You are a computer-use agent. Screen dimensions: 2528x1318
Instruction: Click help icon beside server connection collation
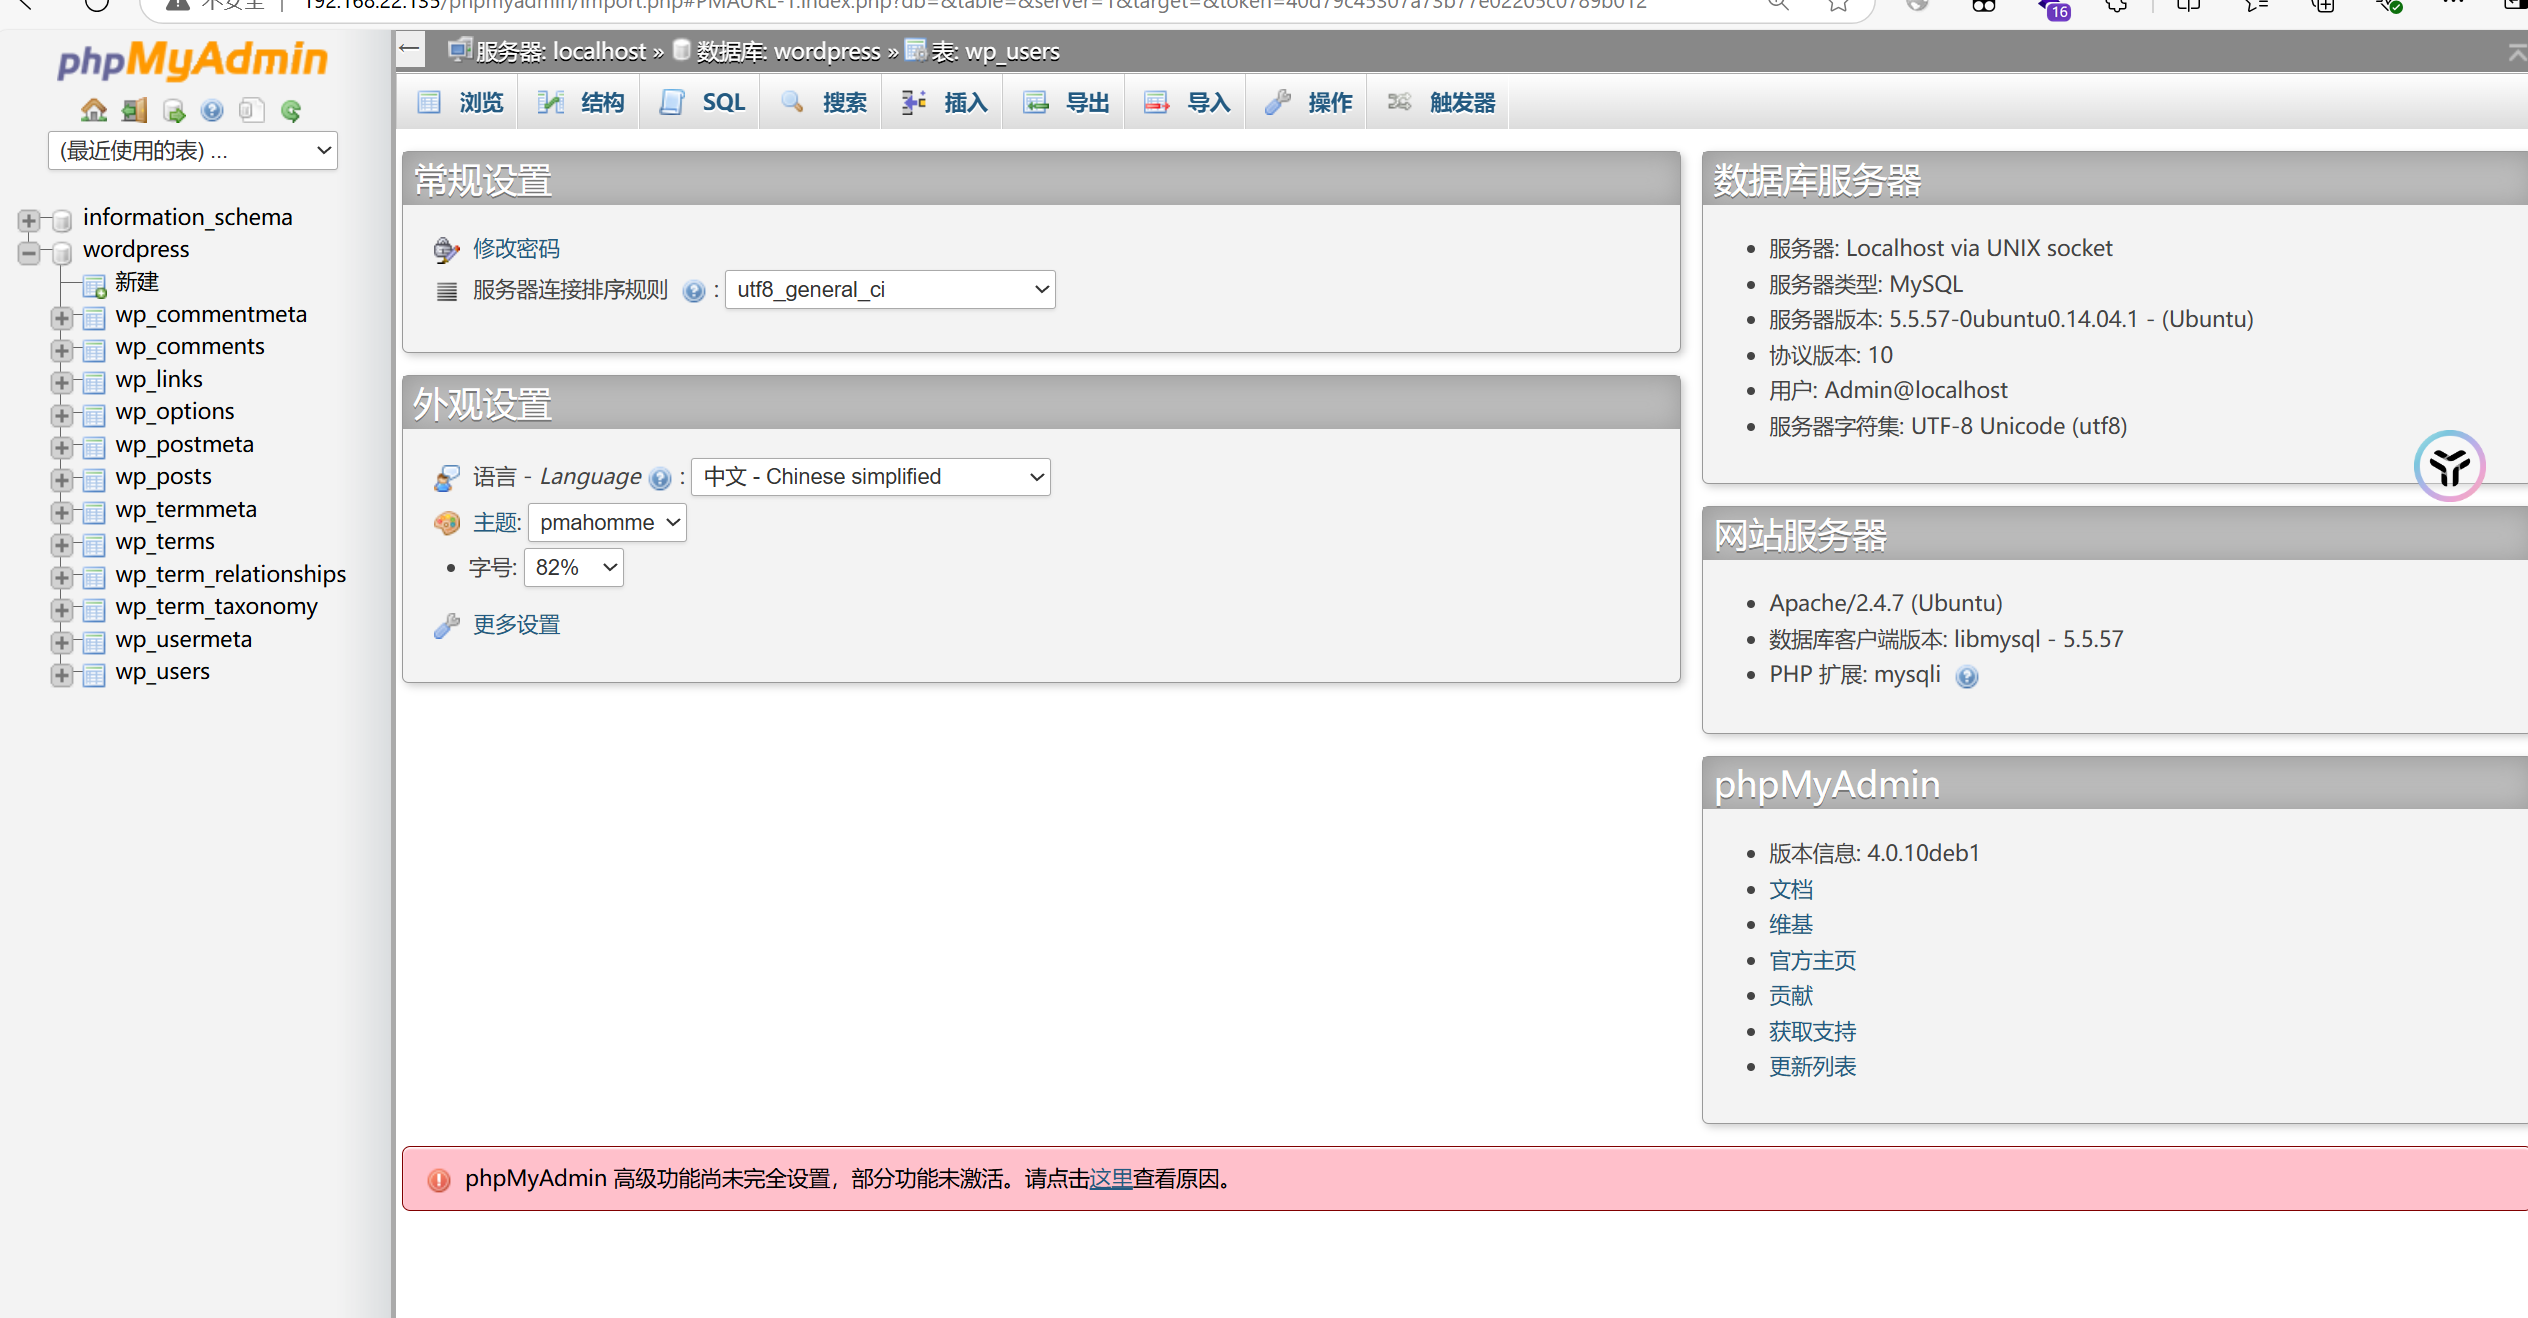pyautogui.click(x=693, y=291)
